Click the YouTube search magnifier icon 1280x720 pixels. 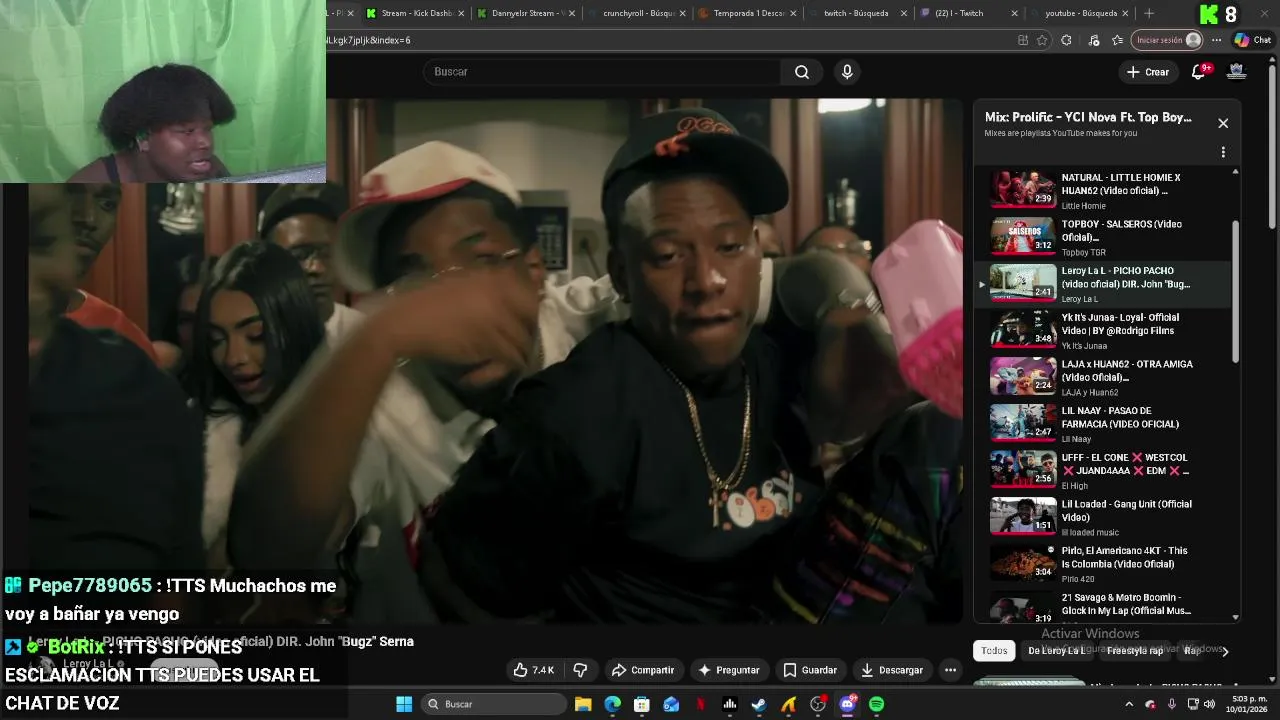(x=802, y=72)
